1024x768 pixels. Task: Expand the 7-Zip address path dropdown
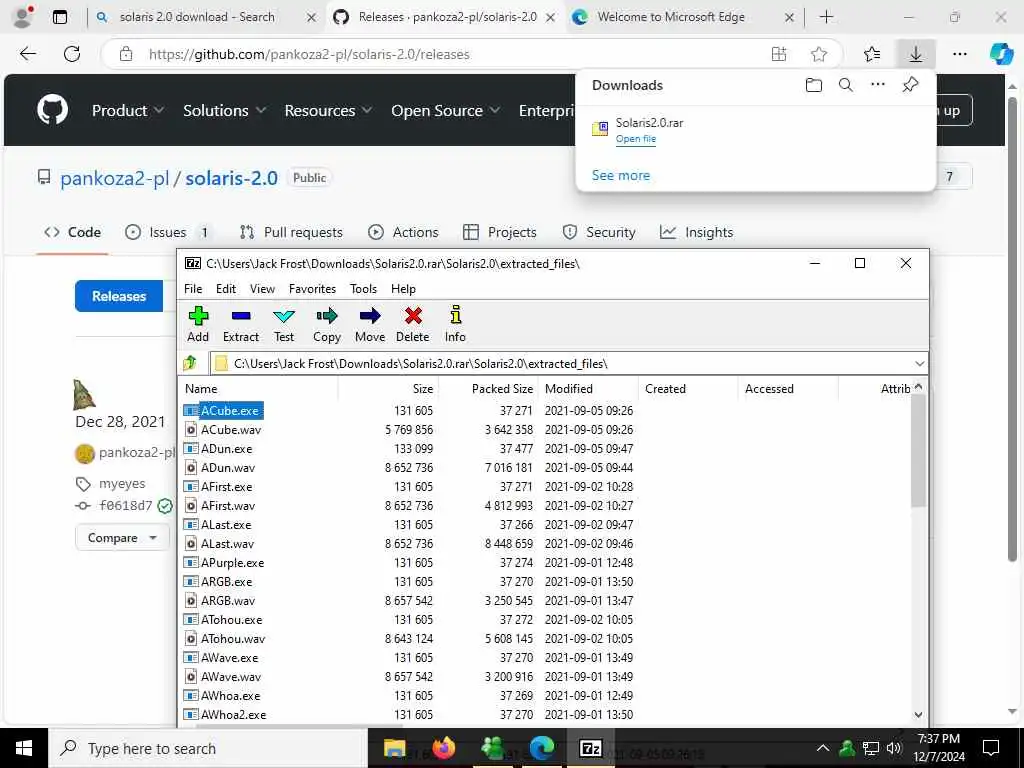tap(919, 363)
